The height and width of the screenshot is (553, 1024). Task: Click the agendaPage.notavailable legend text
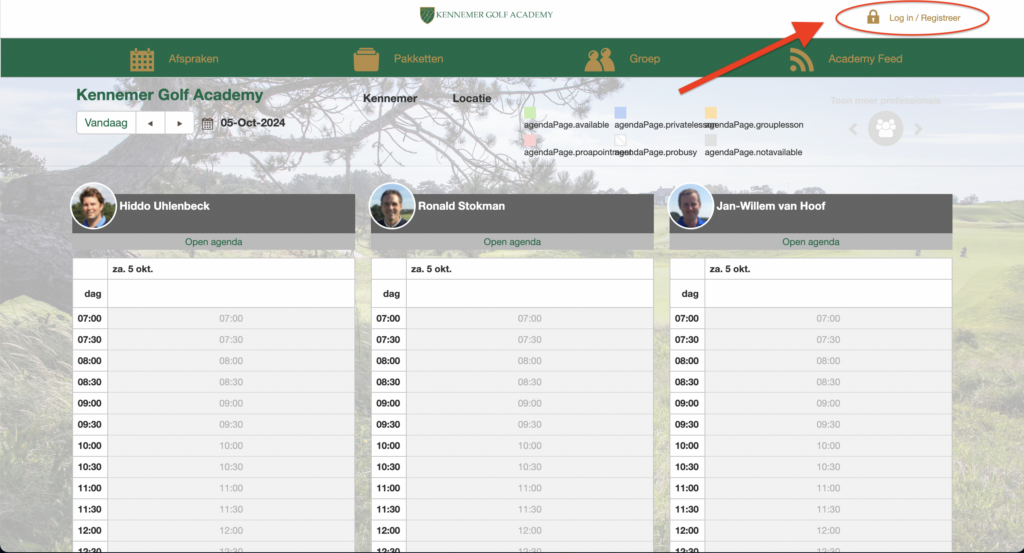pos(753,152)
